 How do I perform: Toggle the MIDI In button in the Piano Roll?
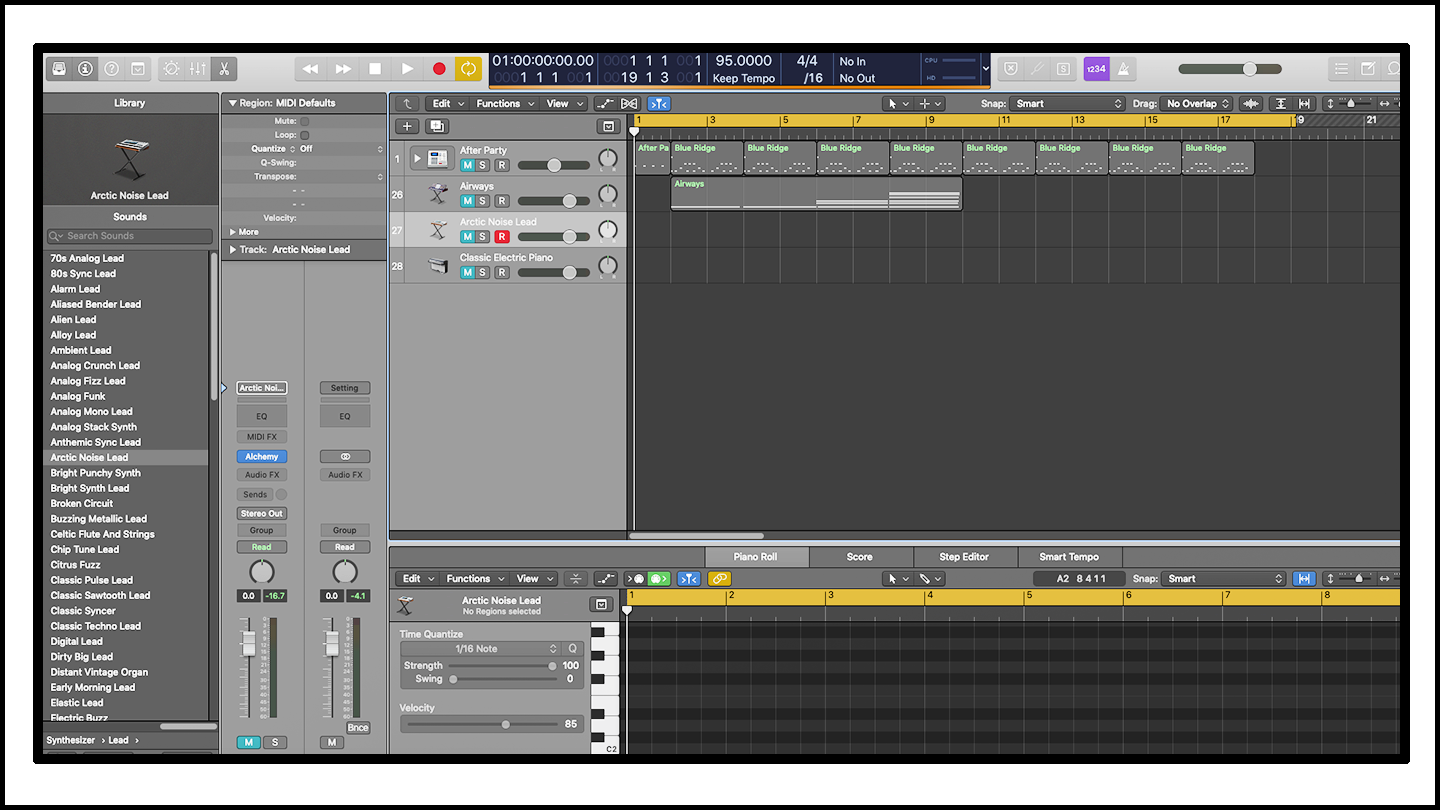coord(636,578)
